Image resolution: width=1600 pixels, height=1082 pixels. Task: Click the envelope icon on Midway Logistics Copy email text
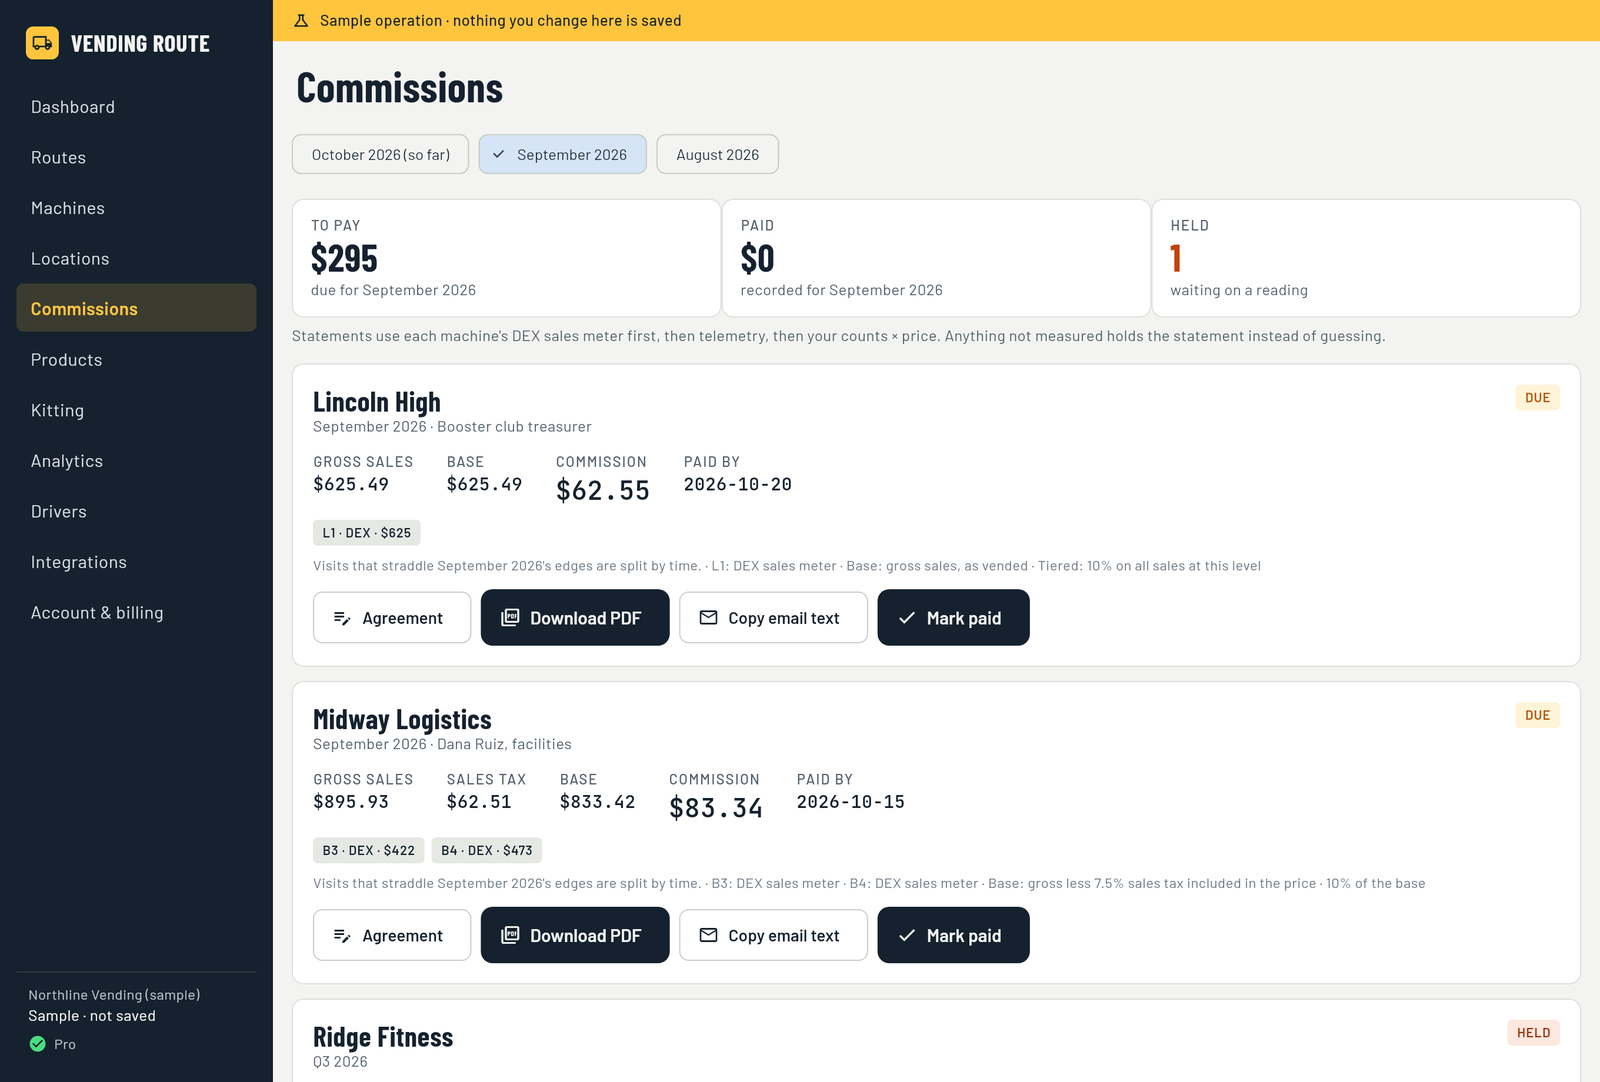coord(708,935)
